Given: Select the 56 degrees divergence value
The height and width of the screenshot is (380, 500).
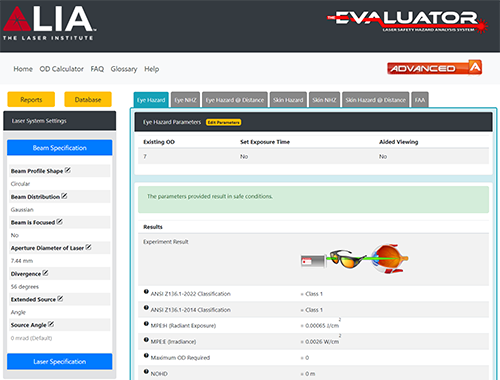Looking at the screenshot, I should 25,286.
